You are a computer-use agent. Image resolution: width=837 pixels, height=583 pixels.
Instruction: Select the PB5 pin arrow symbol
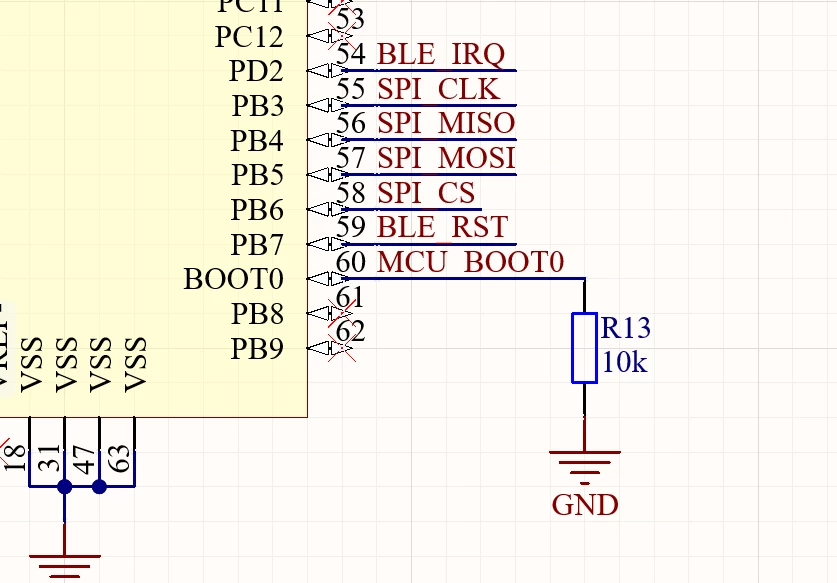[327, 175]
